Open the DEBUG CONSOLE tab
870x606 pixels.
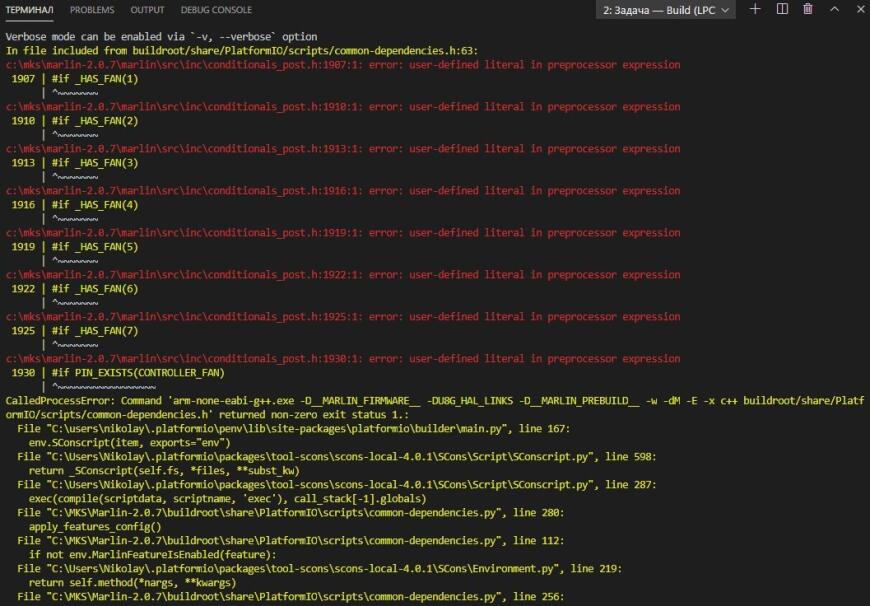click(216, 10)
